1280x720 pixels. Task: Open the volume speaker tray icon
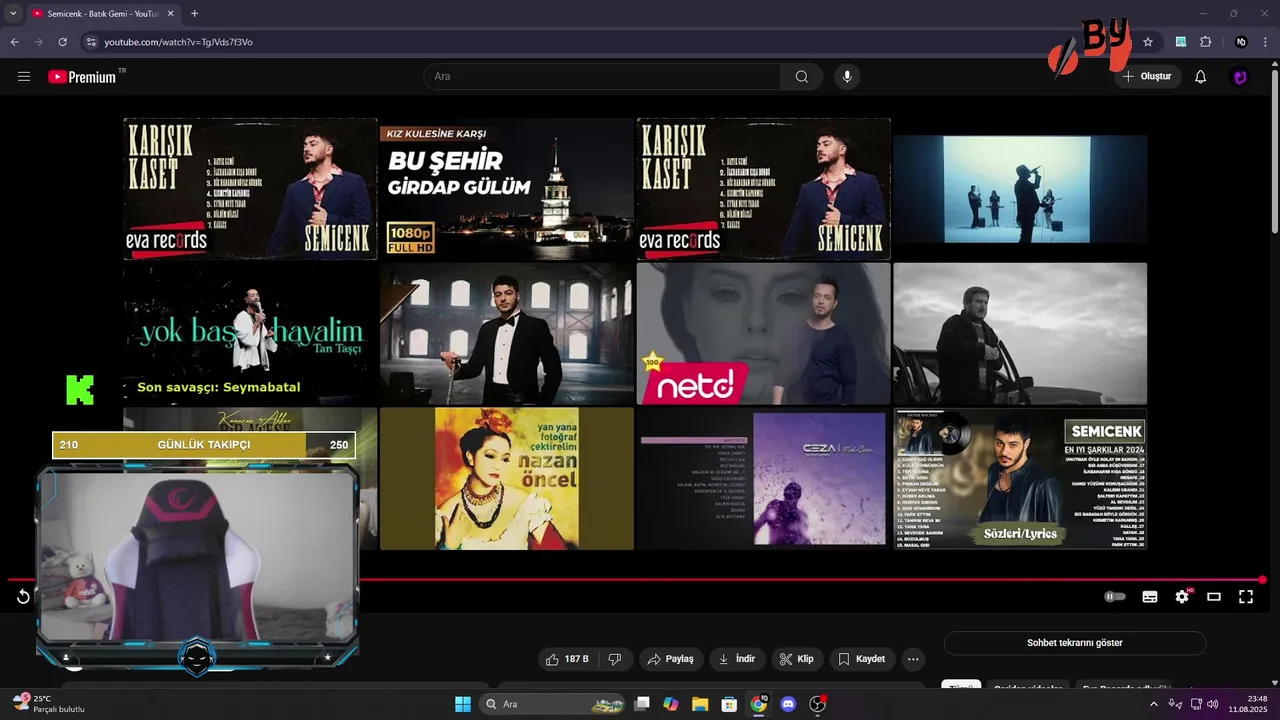1212,704
